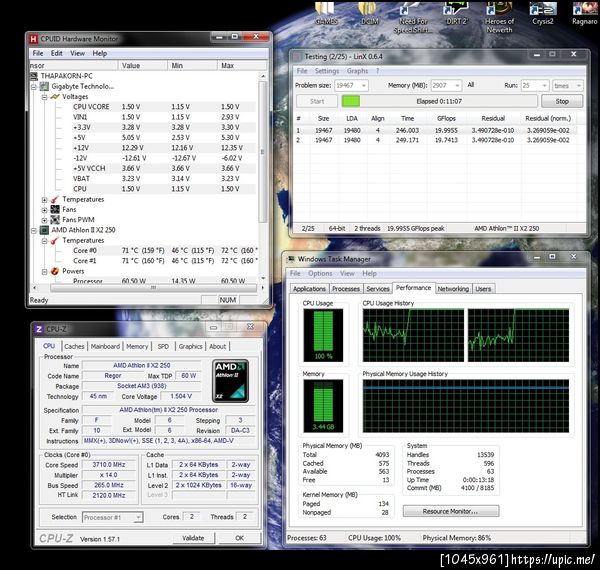Open the Task Manager Processes tab
Viewport: 600px width, 570px height.
click(346, 289)
